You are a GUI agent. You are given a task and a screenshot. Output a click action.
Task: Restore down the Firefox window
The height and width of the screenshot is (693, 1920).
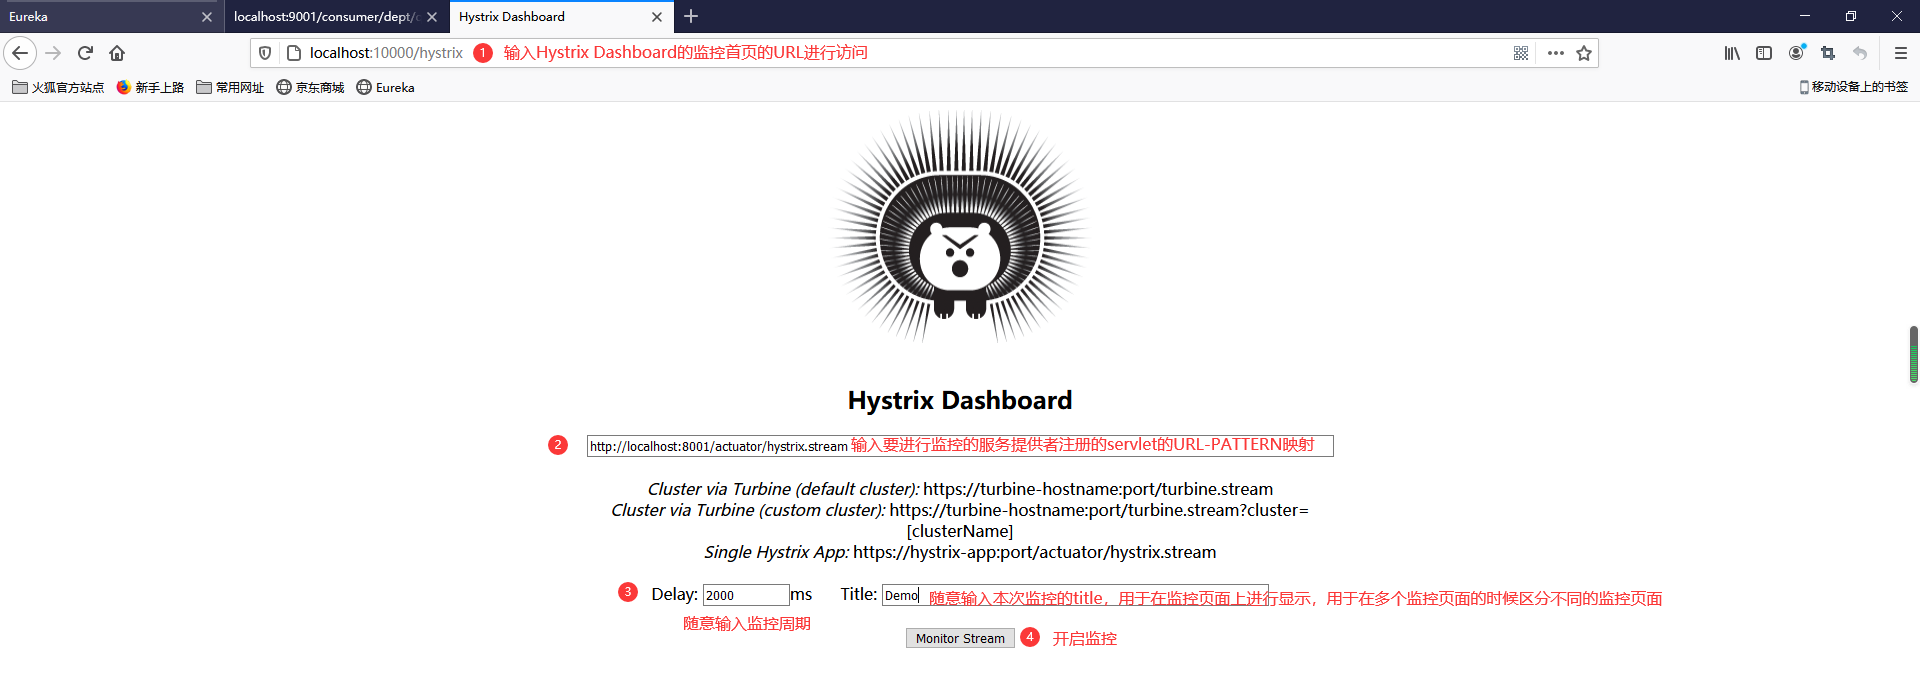[1851, 16]
